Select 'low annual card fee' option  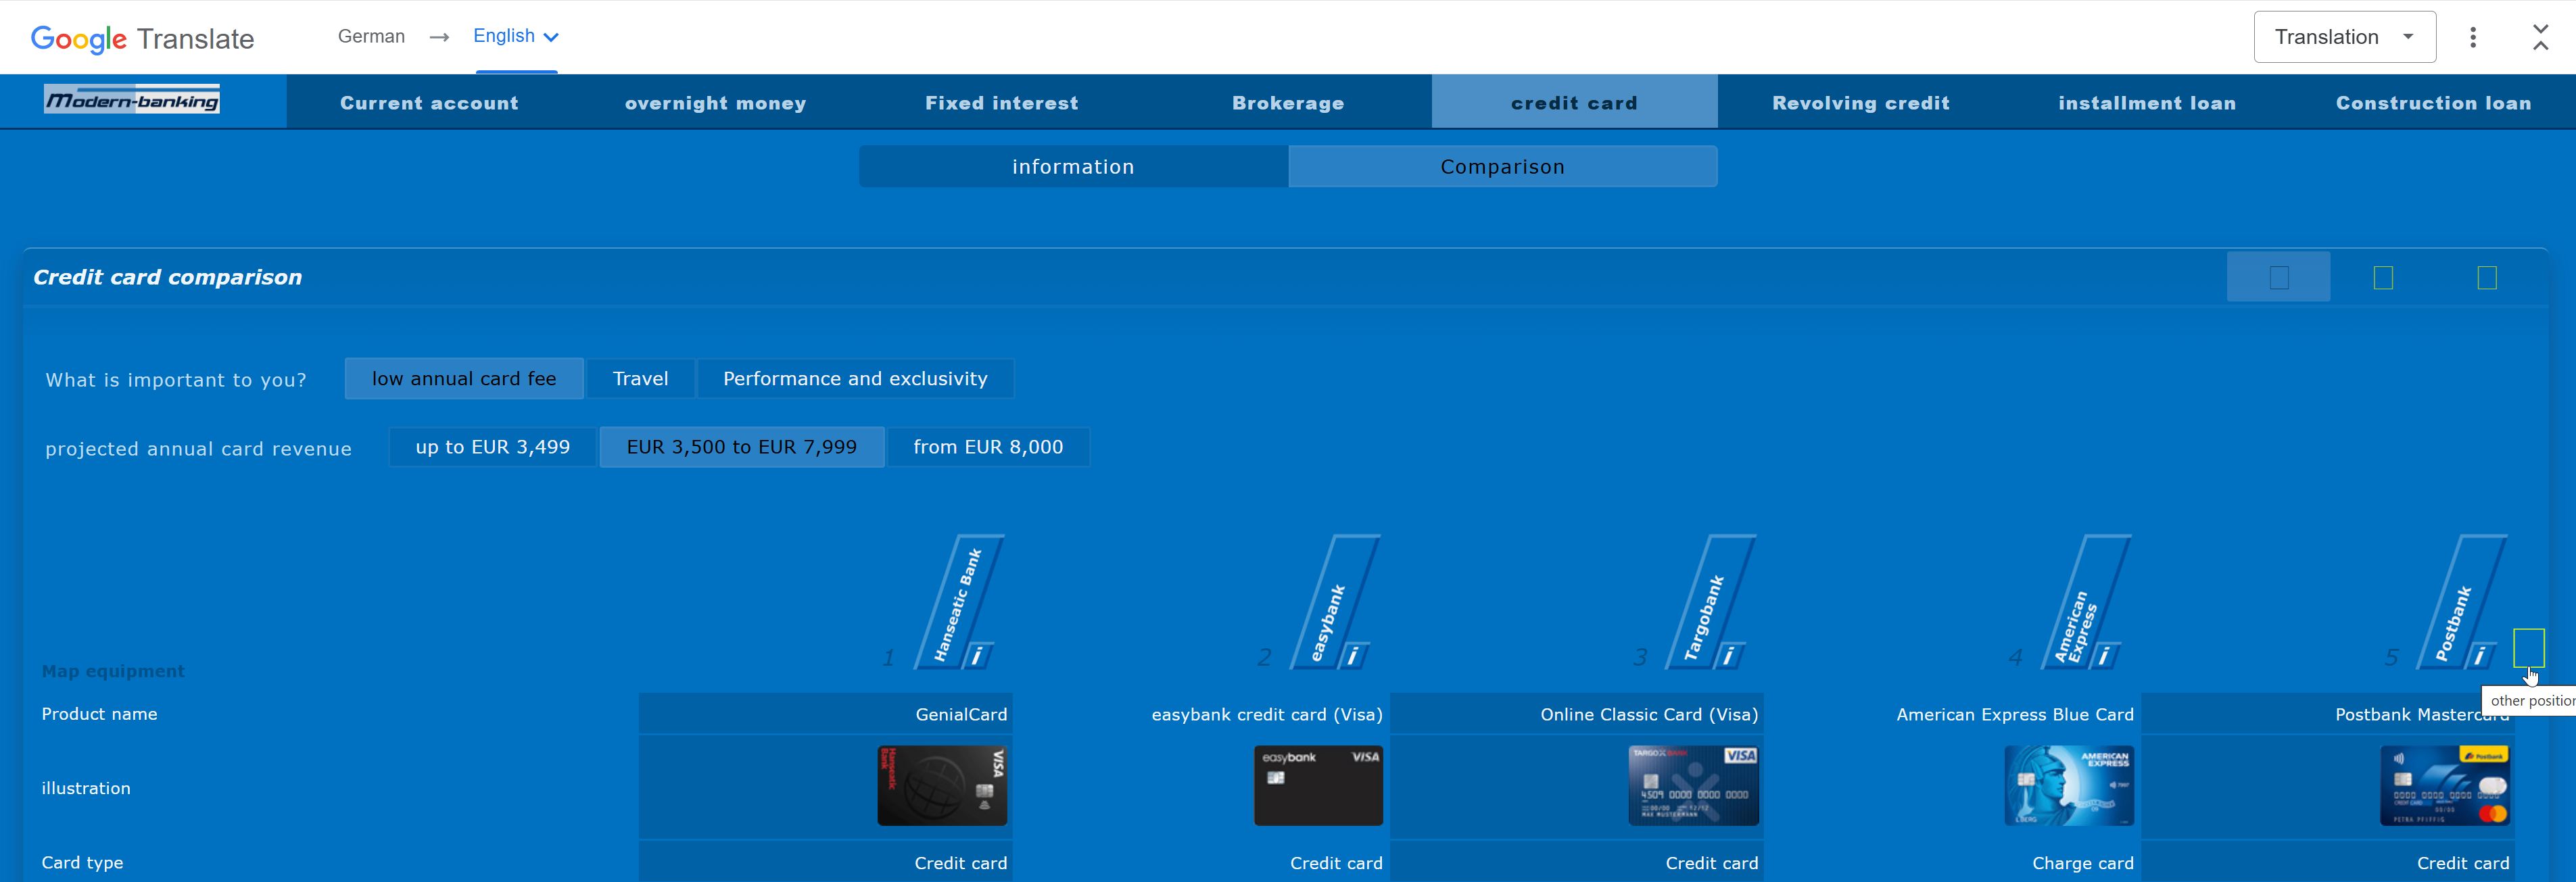[464, 379]
